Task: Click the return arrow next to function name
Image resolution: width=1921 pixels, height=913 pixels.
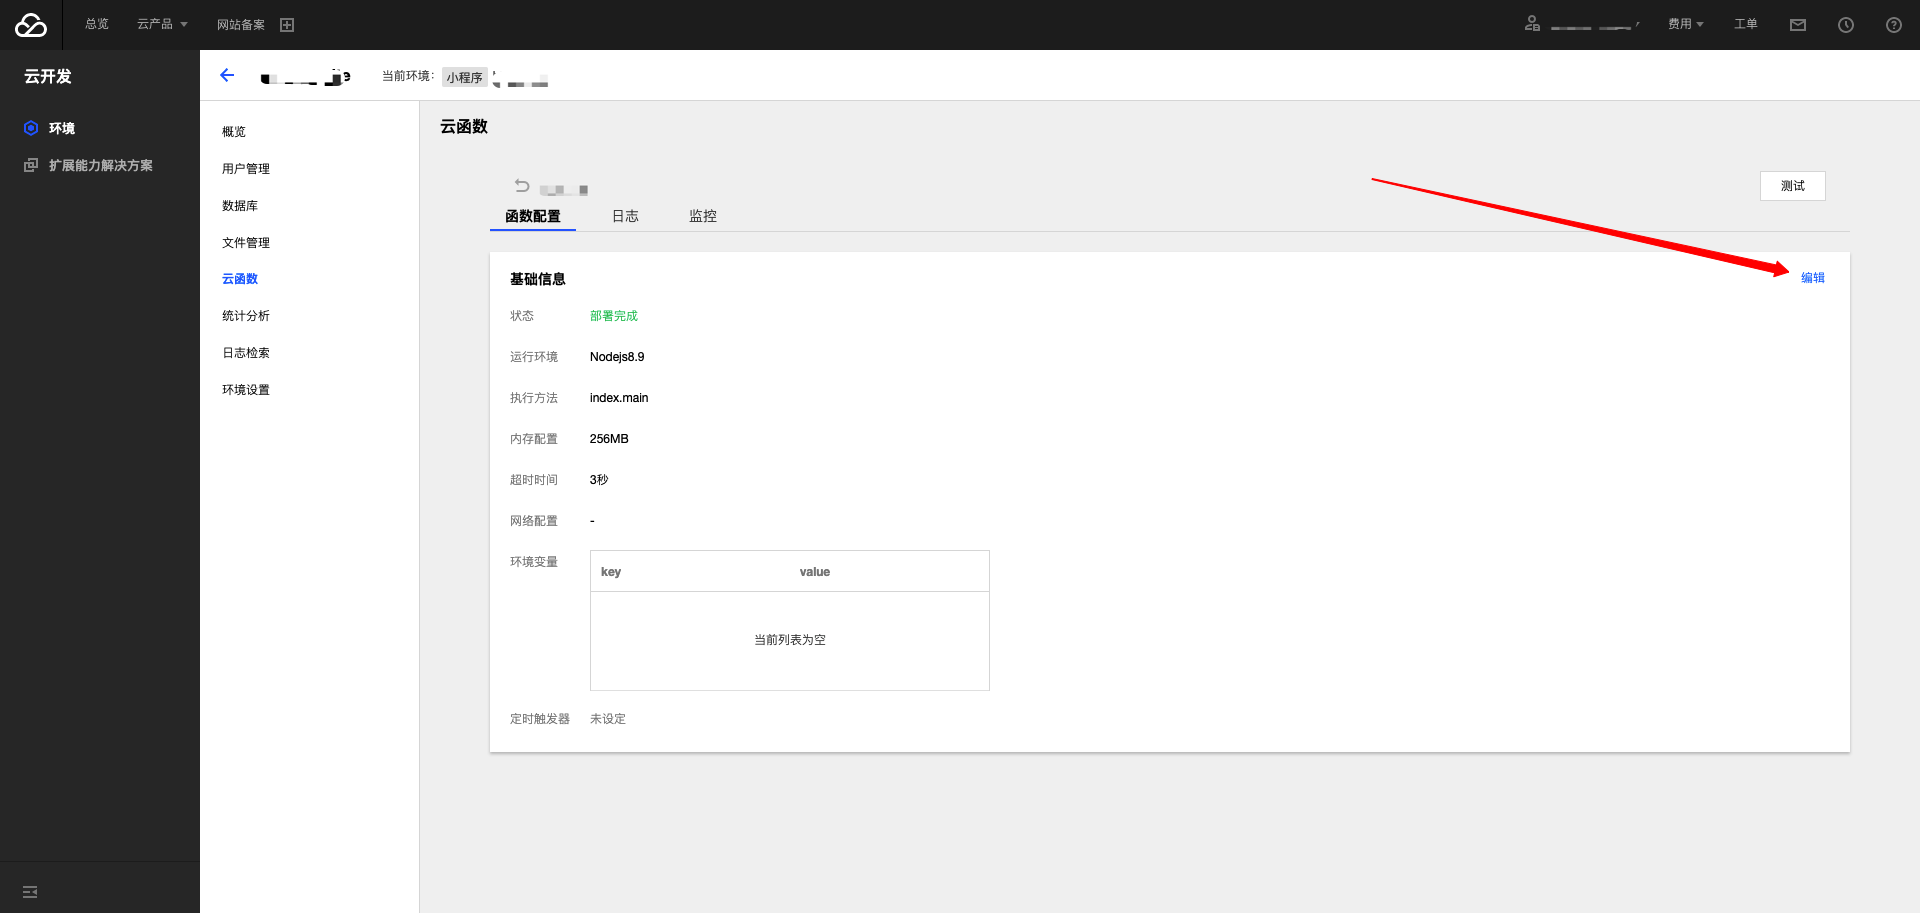Action: [522, 186]
